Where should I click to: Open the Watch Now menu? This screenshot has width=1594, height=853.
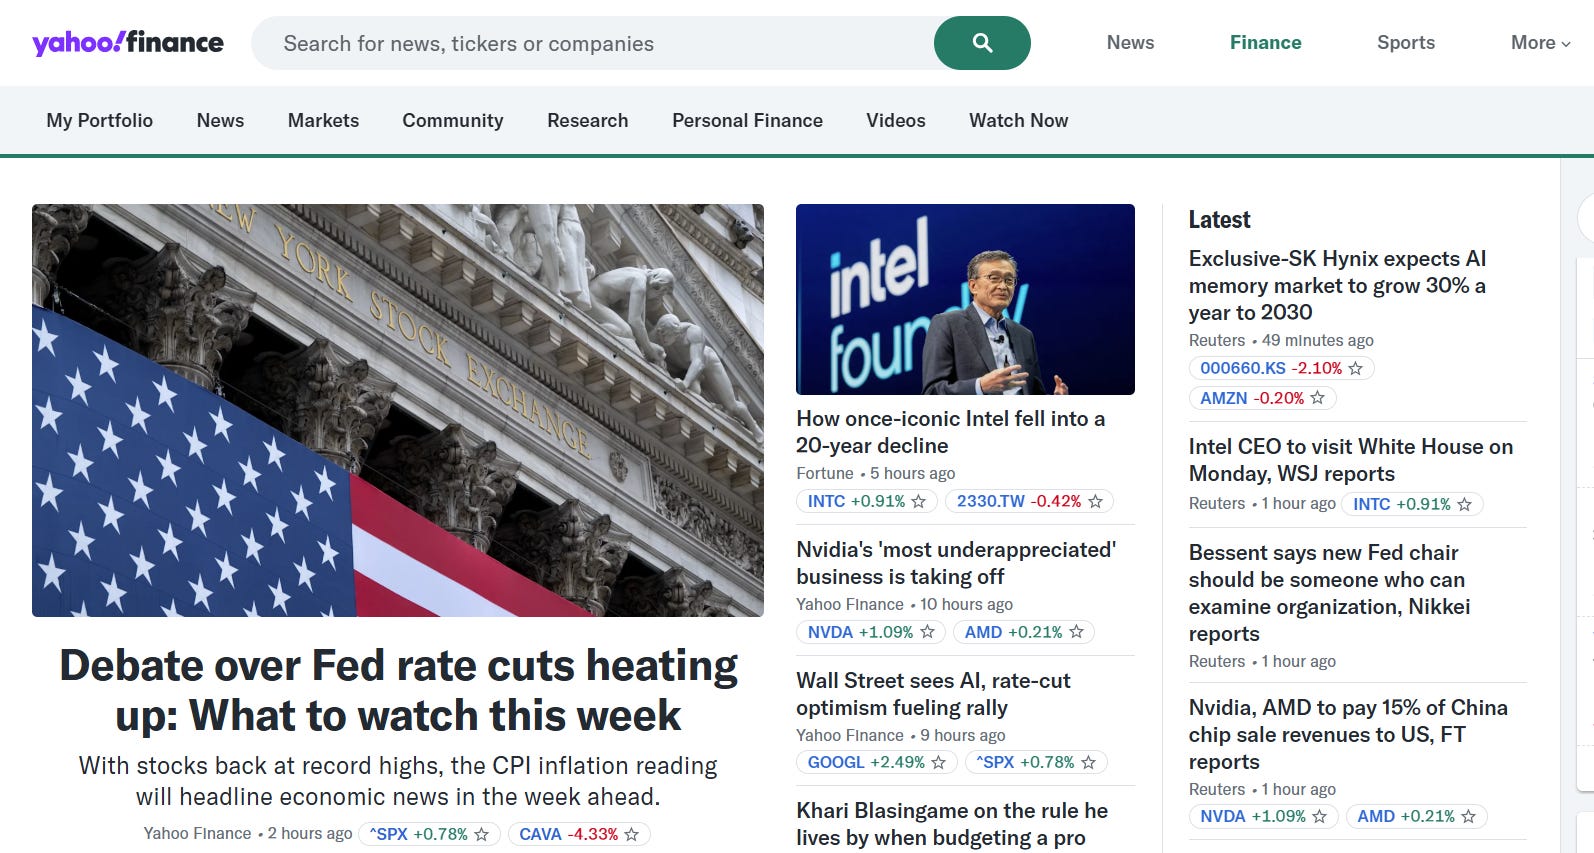pyautogui.click(x=1018, y=120)
